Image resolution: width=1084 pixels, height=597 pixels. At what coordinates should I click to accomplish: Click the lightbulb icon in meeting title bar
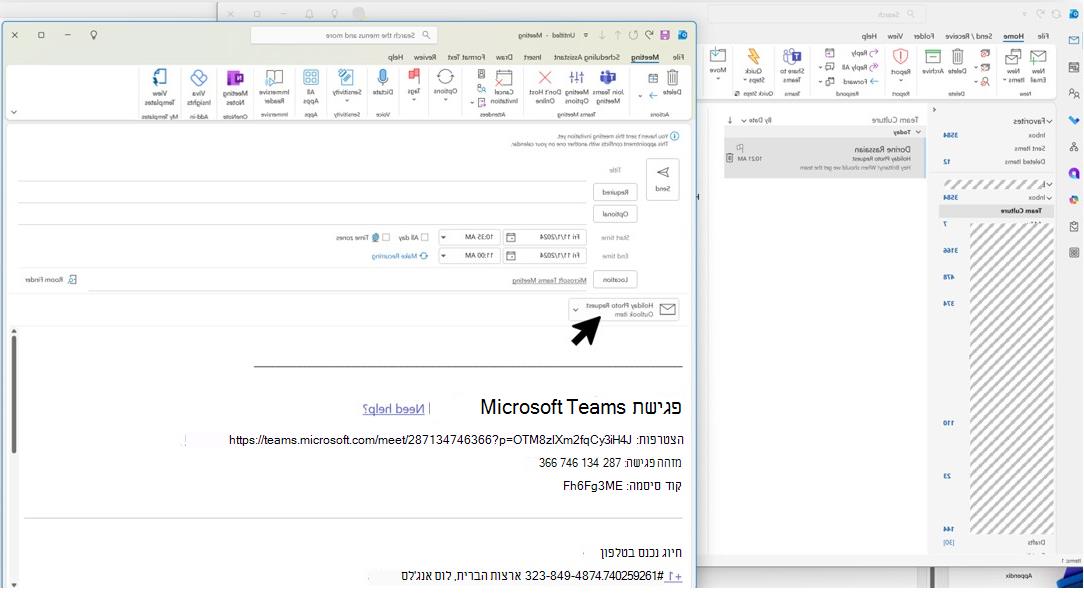(x=93, y=35)
